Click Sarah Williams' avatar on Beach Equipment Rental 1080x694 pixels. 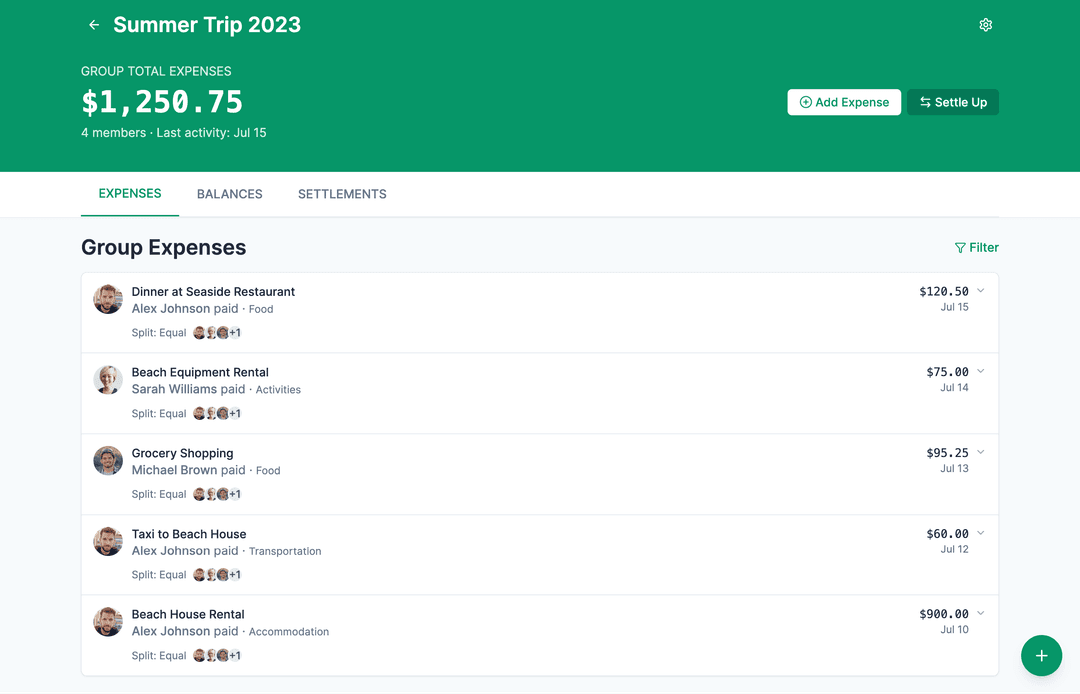point(107,380)
